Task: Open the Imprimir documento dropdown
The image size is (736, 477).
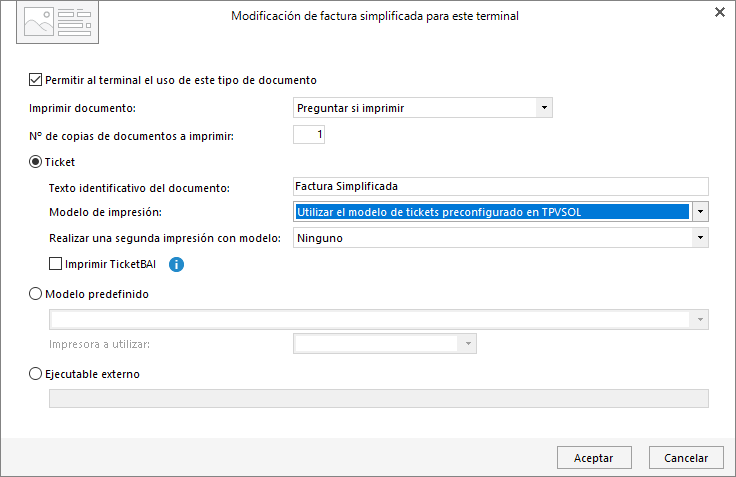Action: 544,108
